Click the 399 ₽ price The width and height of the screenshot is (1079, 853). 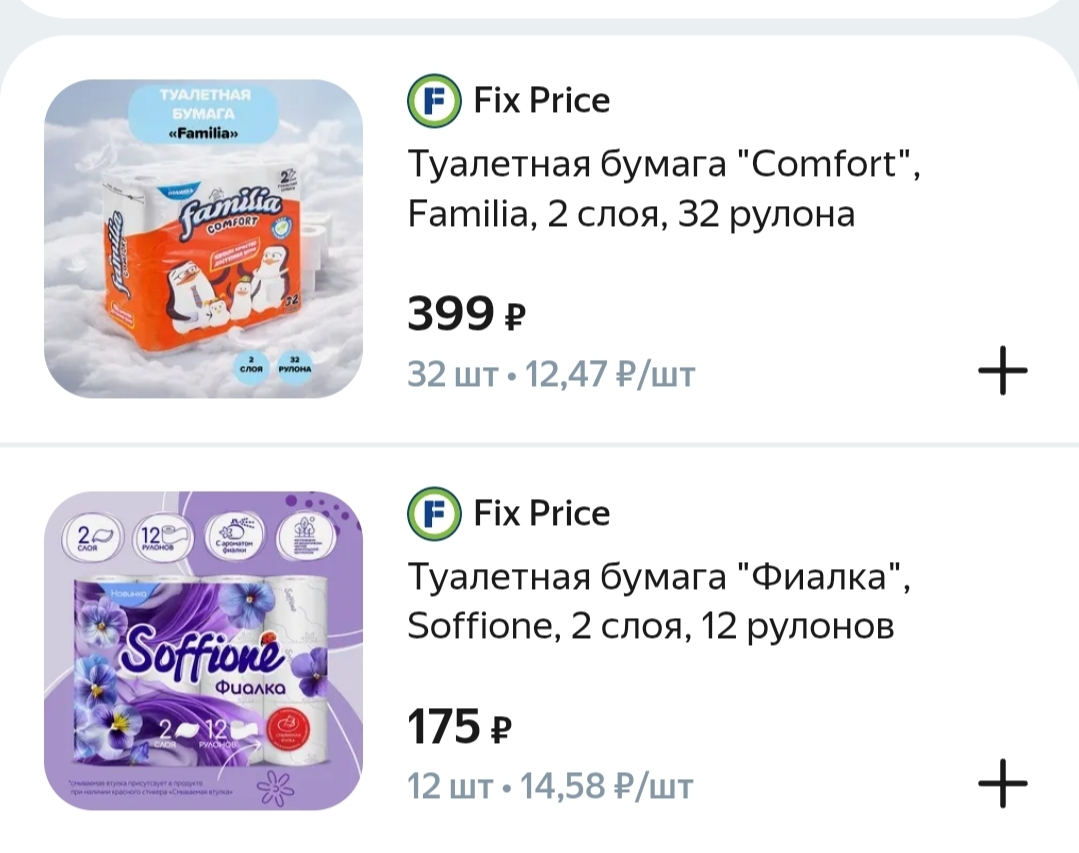point(466,316)
